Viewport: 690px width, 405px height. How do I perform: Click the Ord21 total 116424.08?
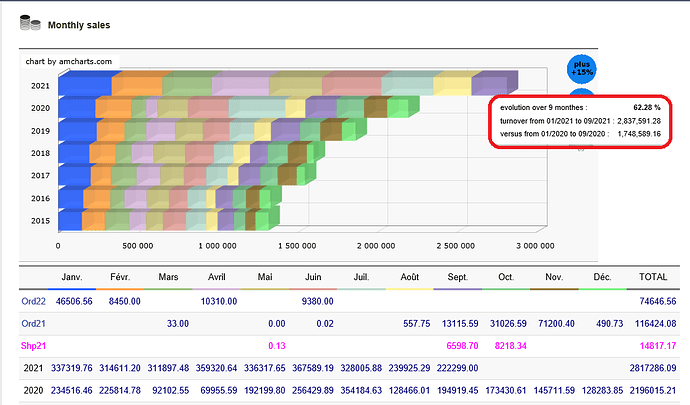(655, 324)
